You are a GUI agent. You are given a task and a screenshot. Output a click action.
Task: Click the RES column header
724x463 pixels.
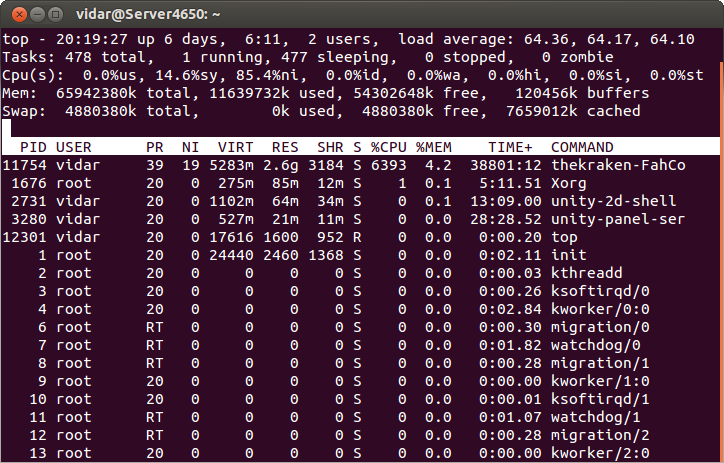tap(285, 147)
